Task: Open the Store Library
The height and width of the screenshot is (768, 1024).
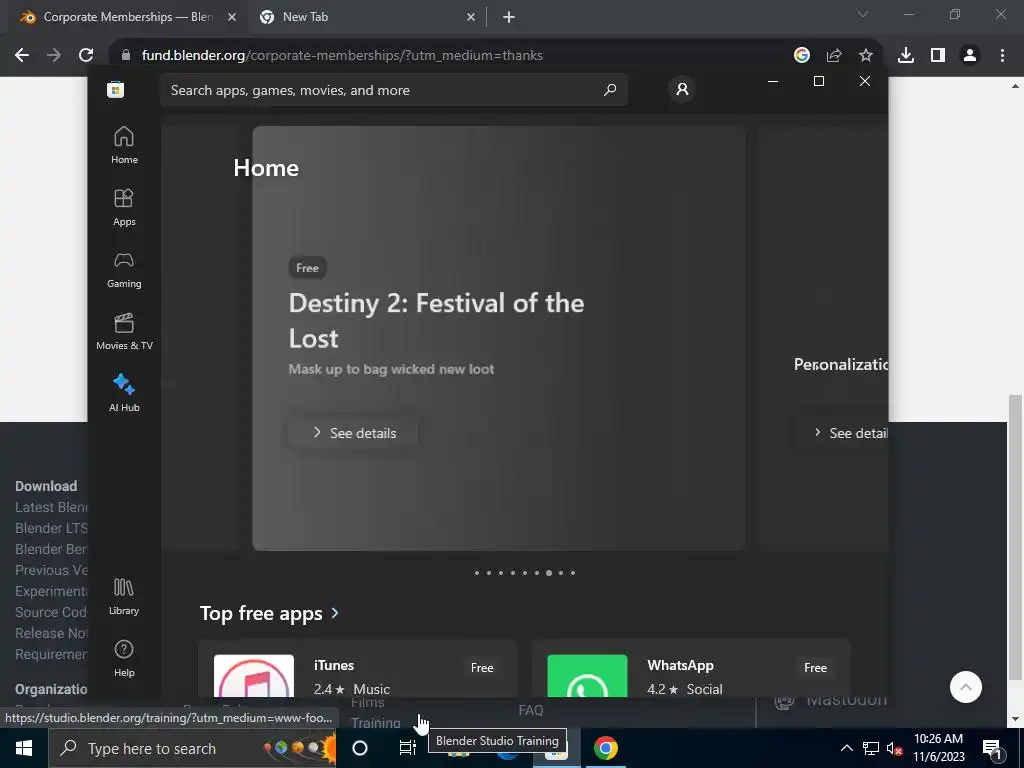Action: 124,596
